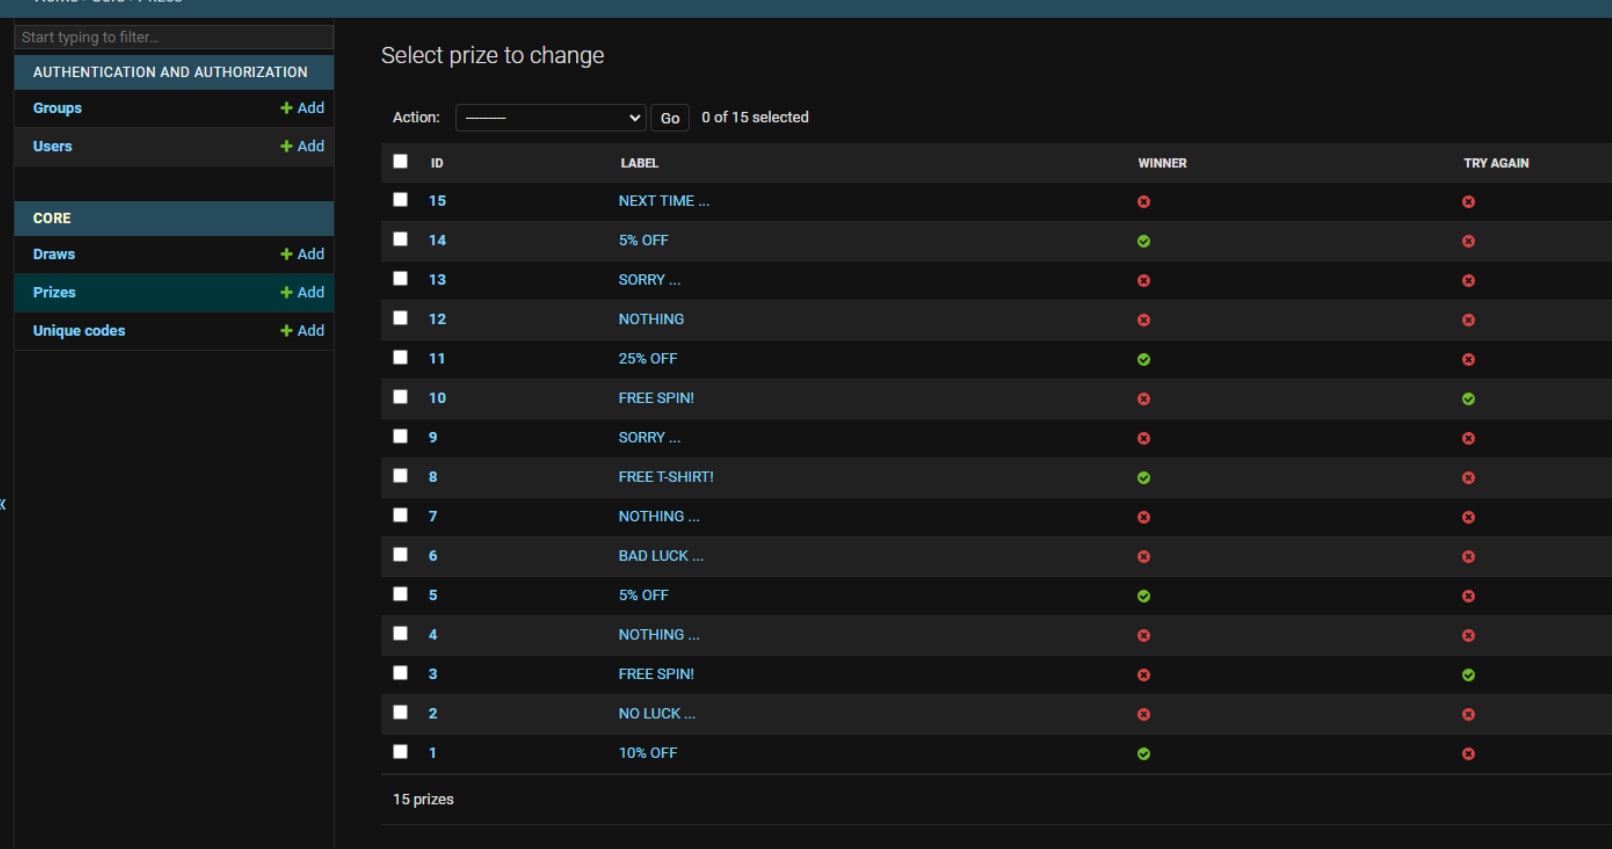Open the 10% OFF prize label
The width and height of the screenshot is (1612, 849).
point(648,753)
